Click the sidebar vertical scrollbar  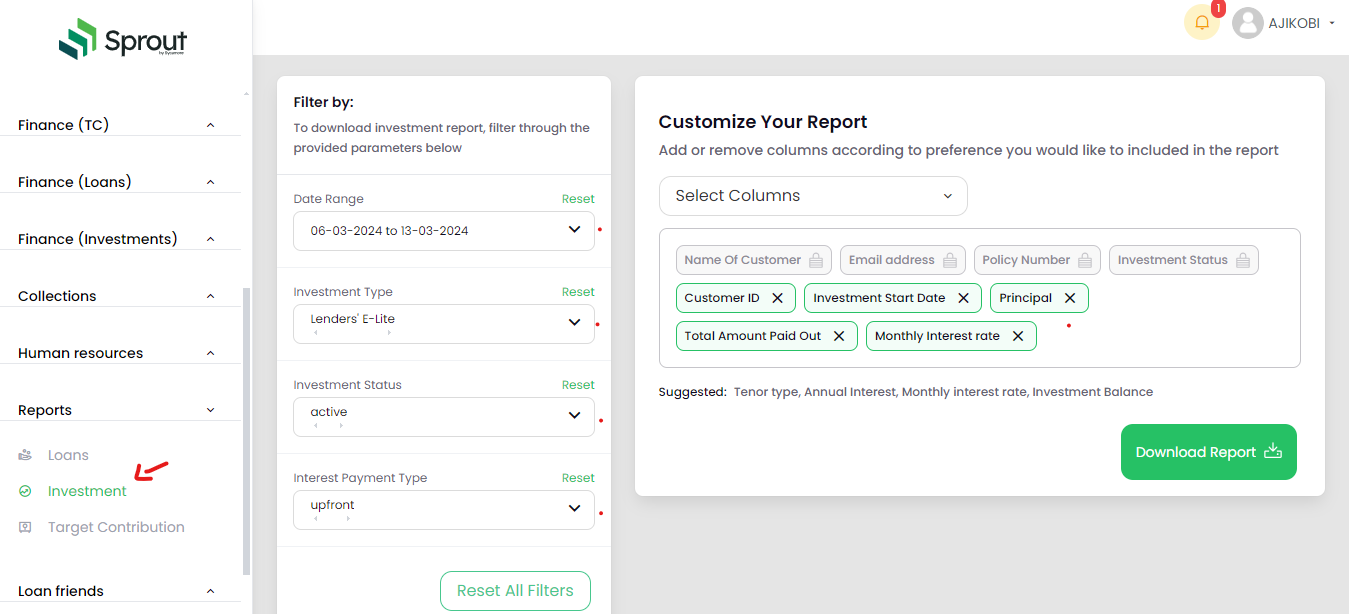tap(247, 430)
